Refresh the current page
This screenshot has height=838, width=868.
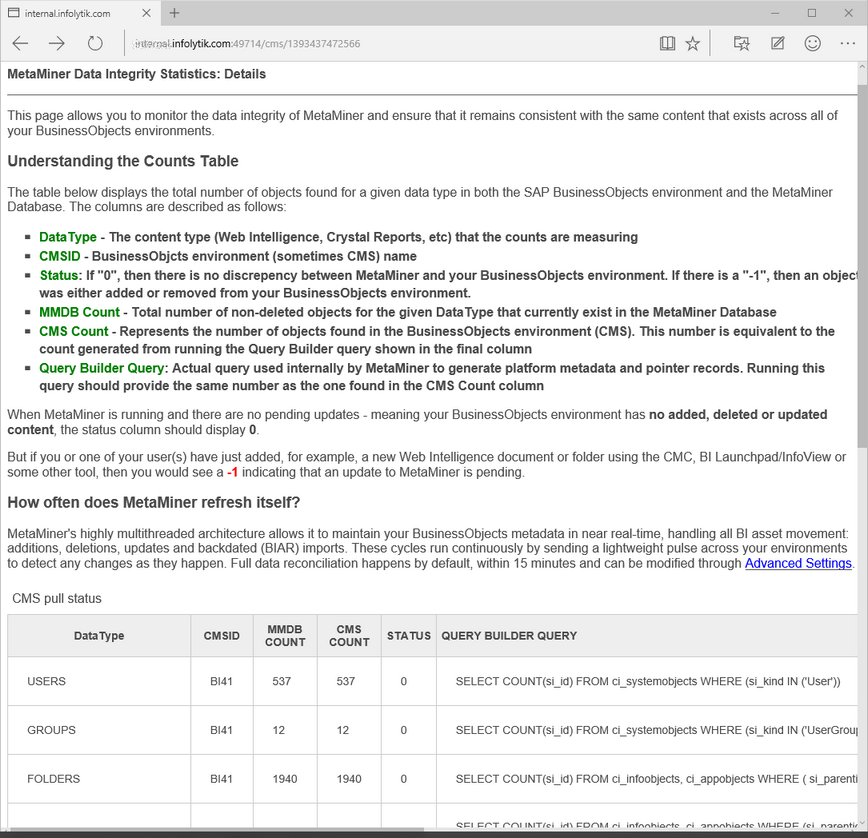coord(95,44)
